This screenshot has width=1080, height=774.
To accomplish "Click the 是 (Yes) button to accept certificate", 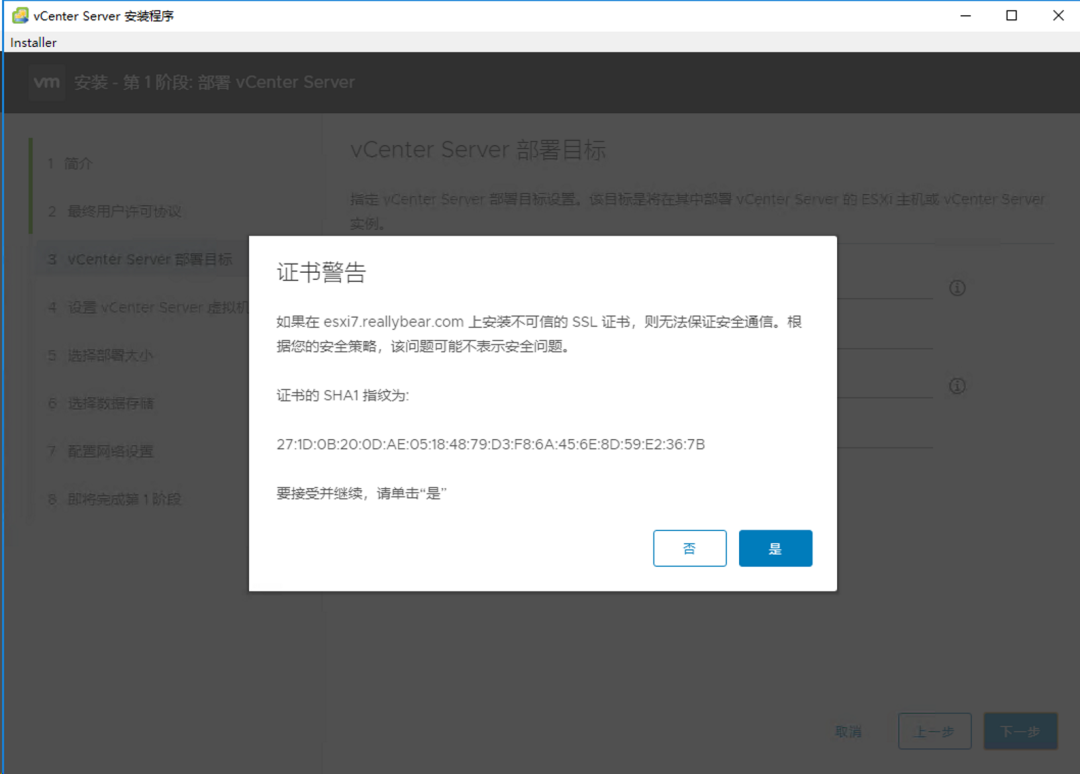I will 775,548.
